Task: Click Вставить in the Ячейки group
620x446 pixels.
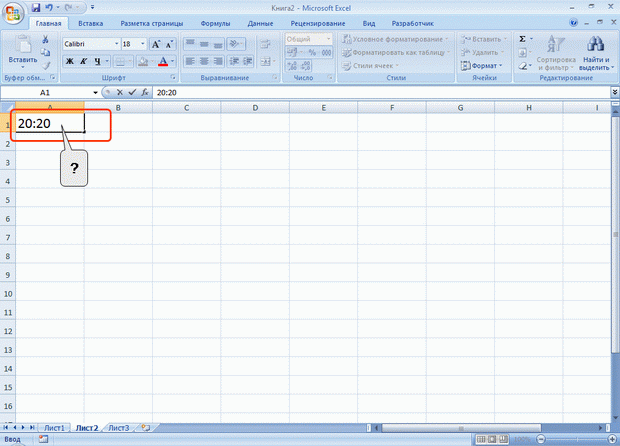Action: (483, 39)
